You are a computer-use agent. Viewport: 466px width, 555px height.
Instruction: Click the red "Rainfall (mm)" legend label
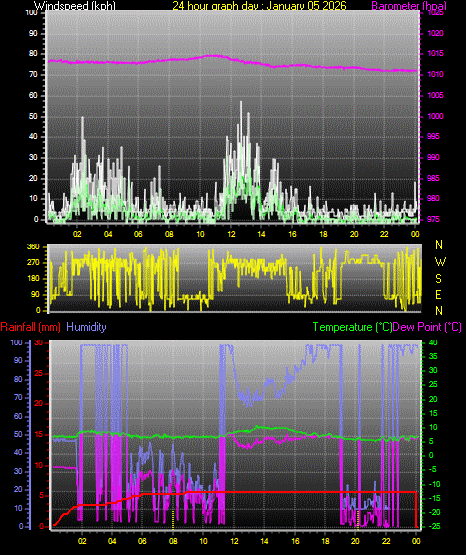[x=30, y=327]
